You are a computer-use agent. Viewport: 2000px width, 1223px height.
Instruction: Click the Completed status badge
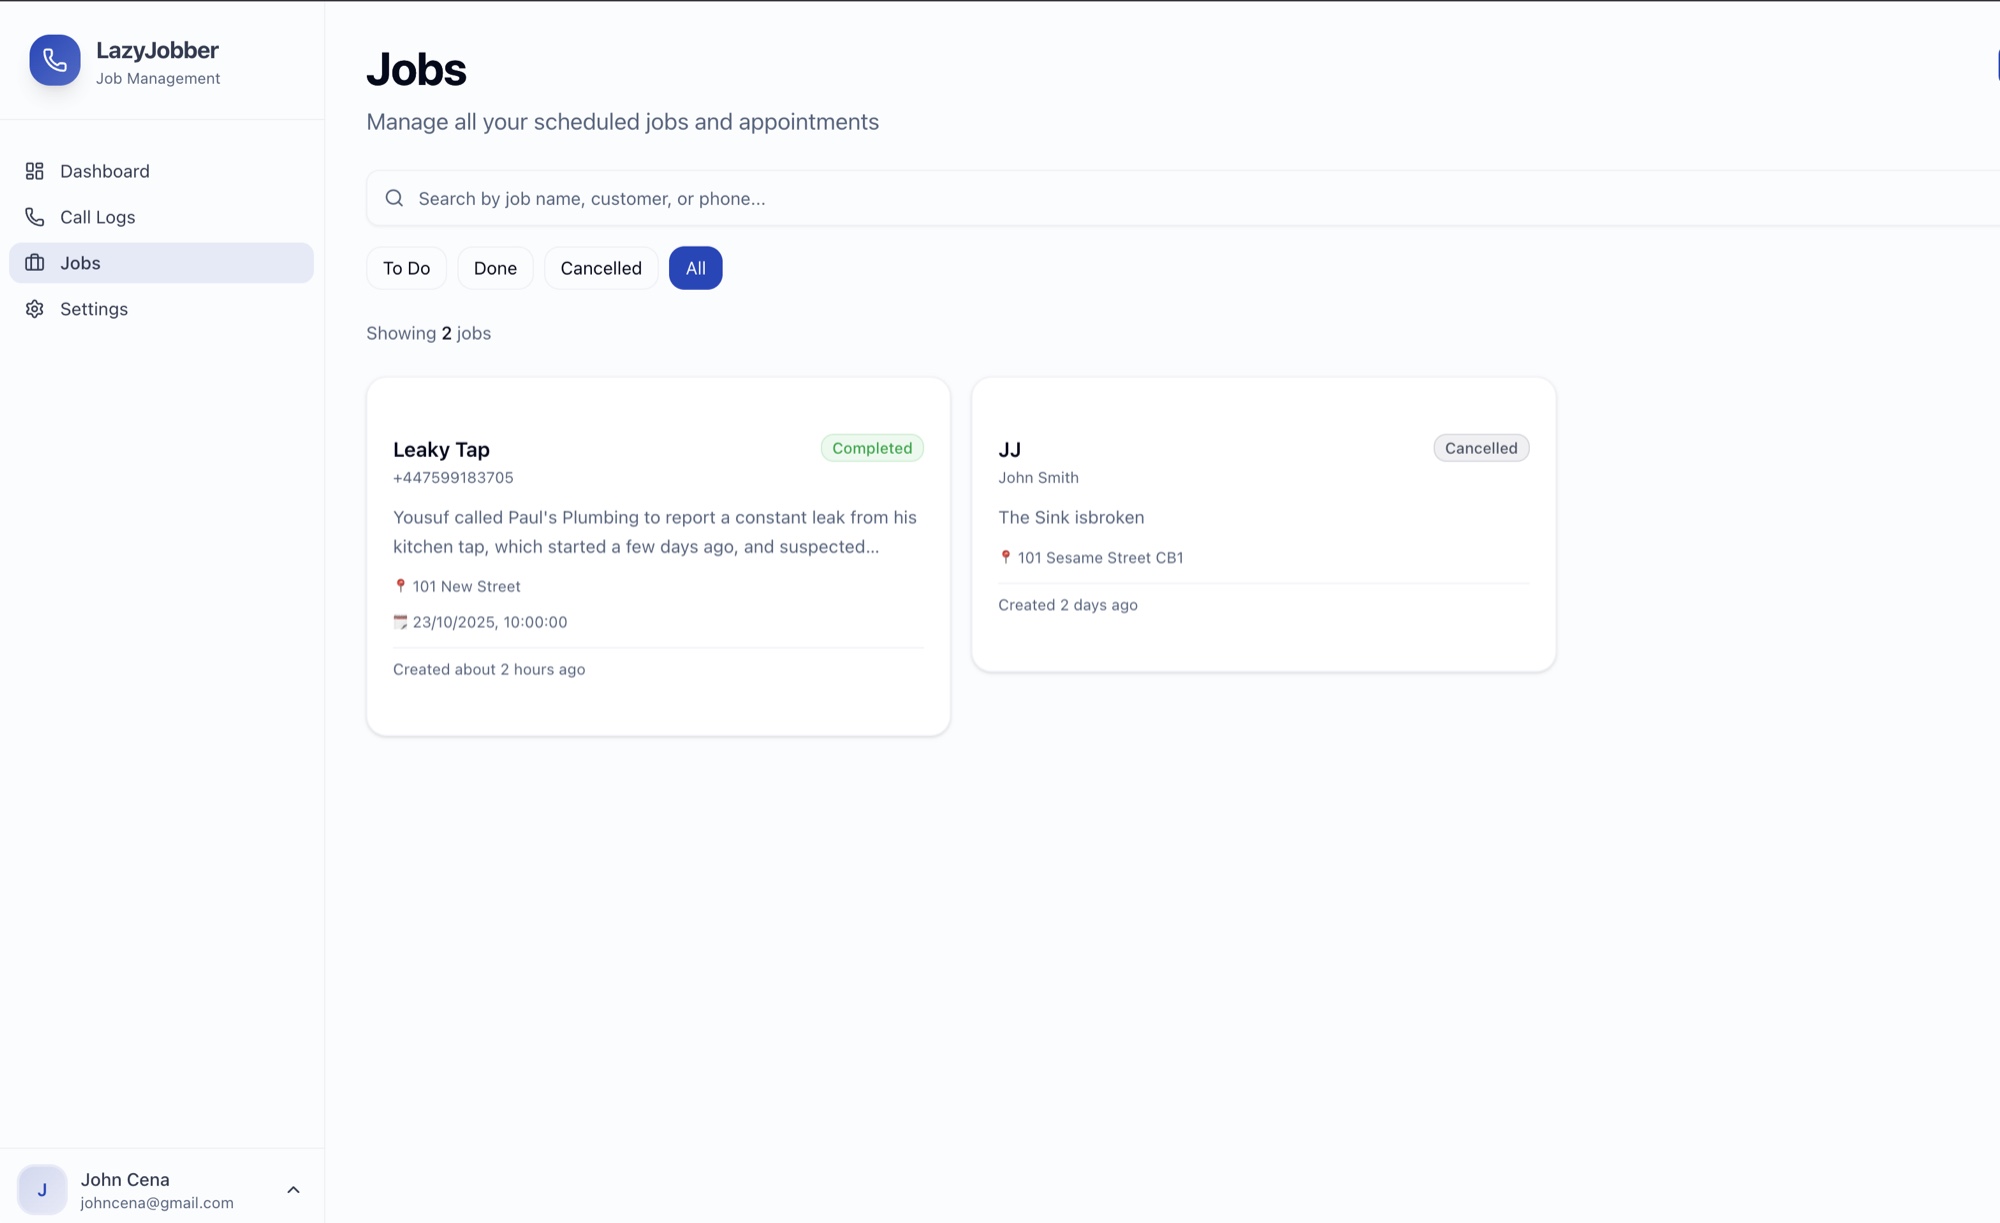point(871,447)
